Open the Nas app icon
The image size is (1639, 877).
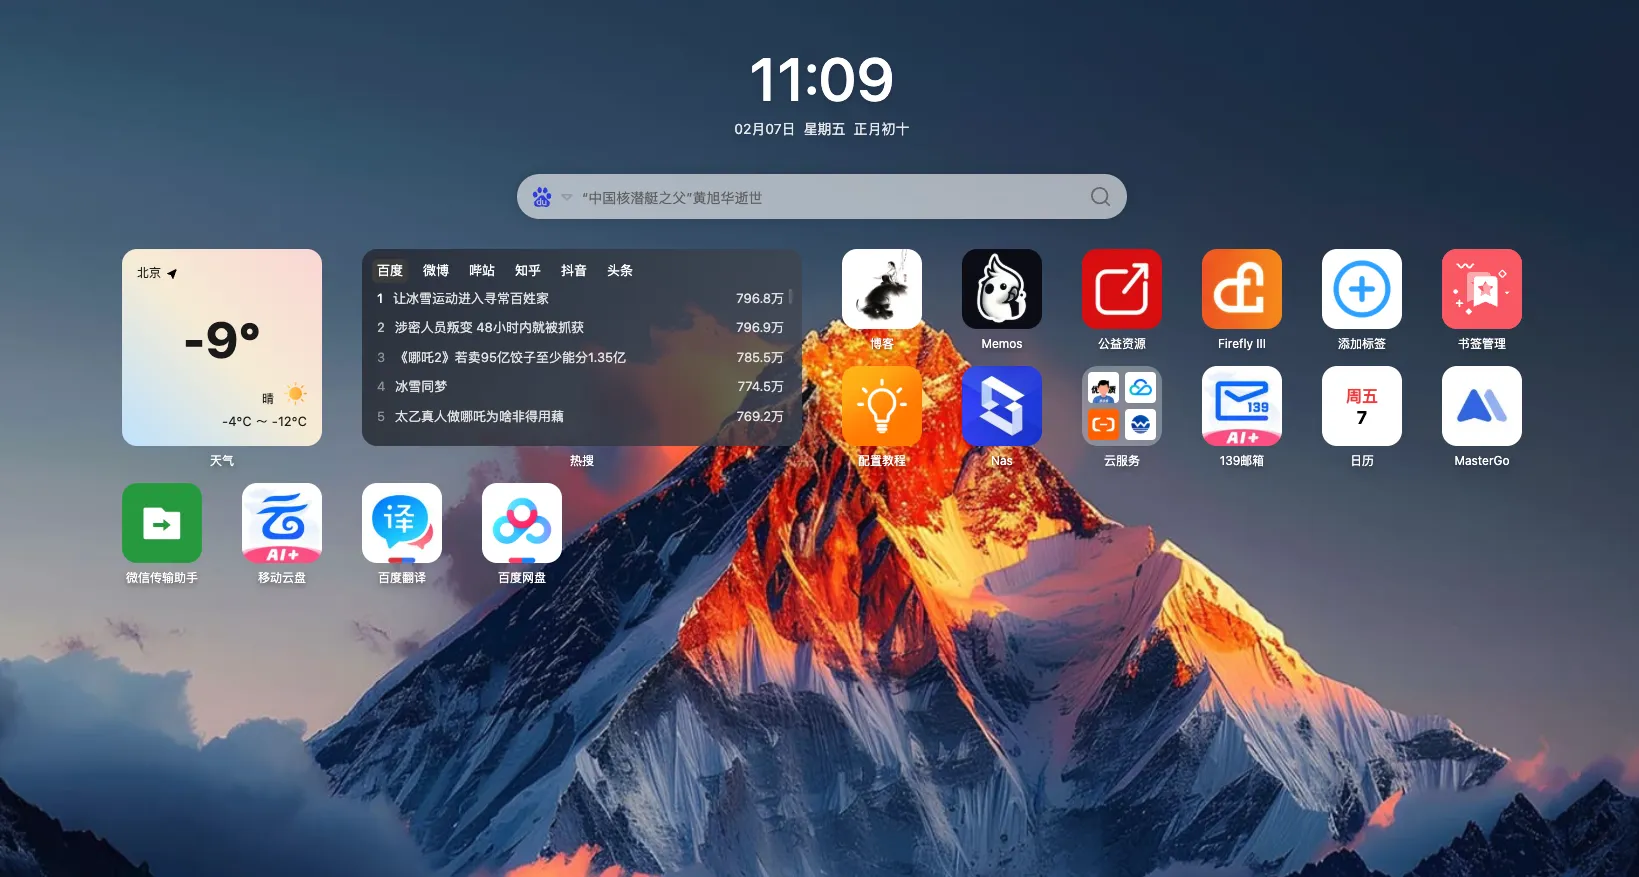click(1001, 406)
